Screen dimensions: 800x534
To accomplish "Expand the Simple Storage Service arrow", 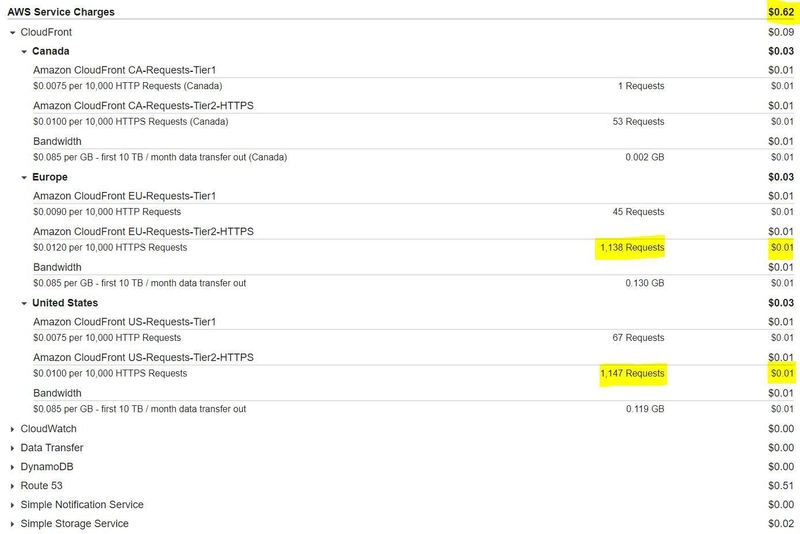I will click(12, 524).
